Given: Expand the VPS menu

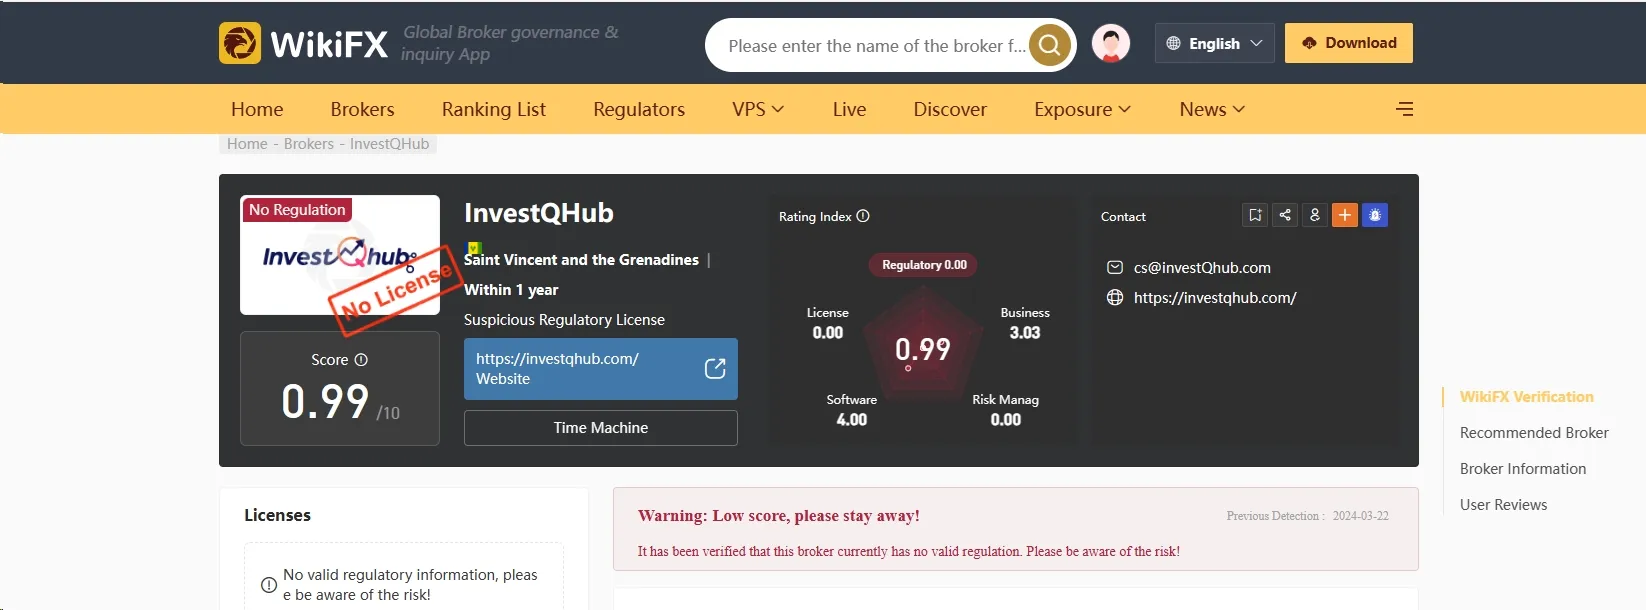Looking at the screenshot, I should point(758,109).
